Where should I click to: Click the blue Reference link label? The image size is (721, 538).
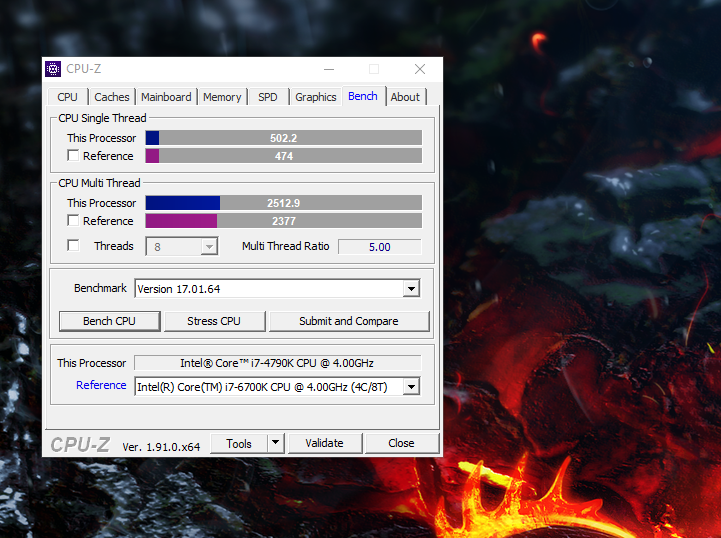(x=101, y=385)
